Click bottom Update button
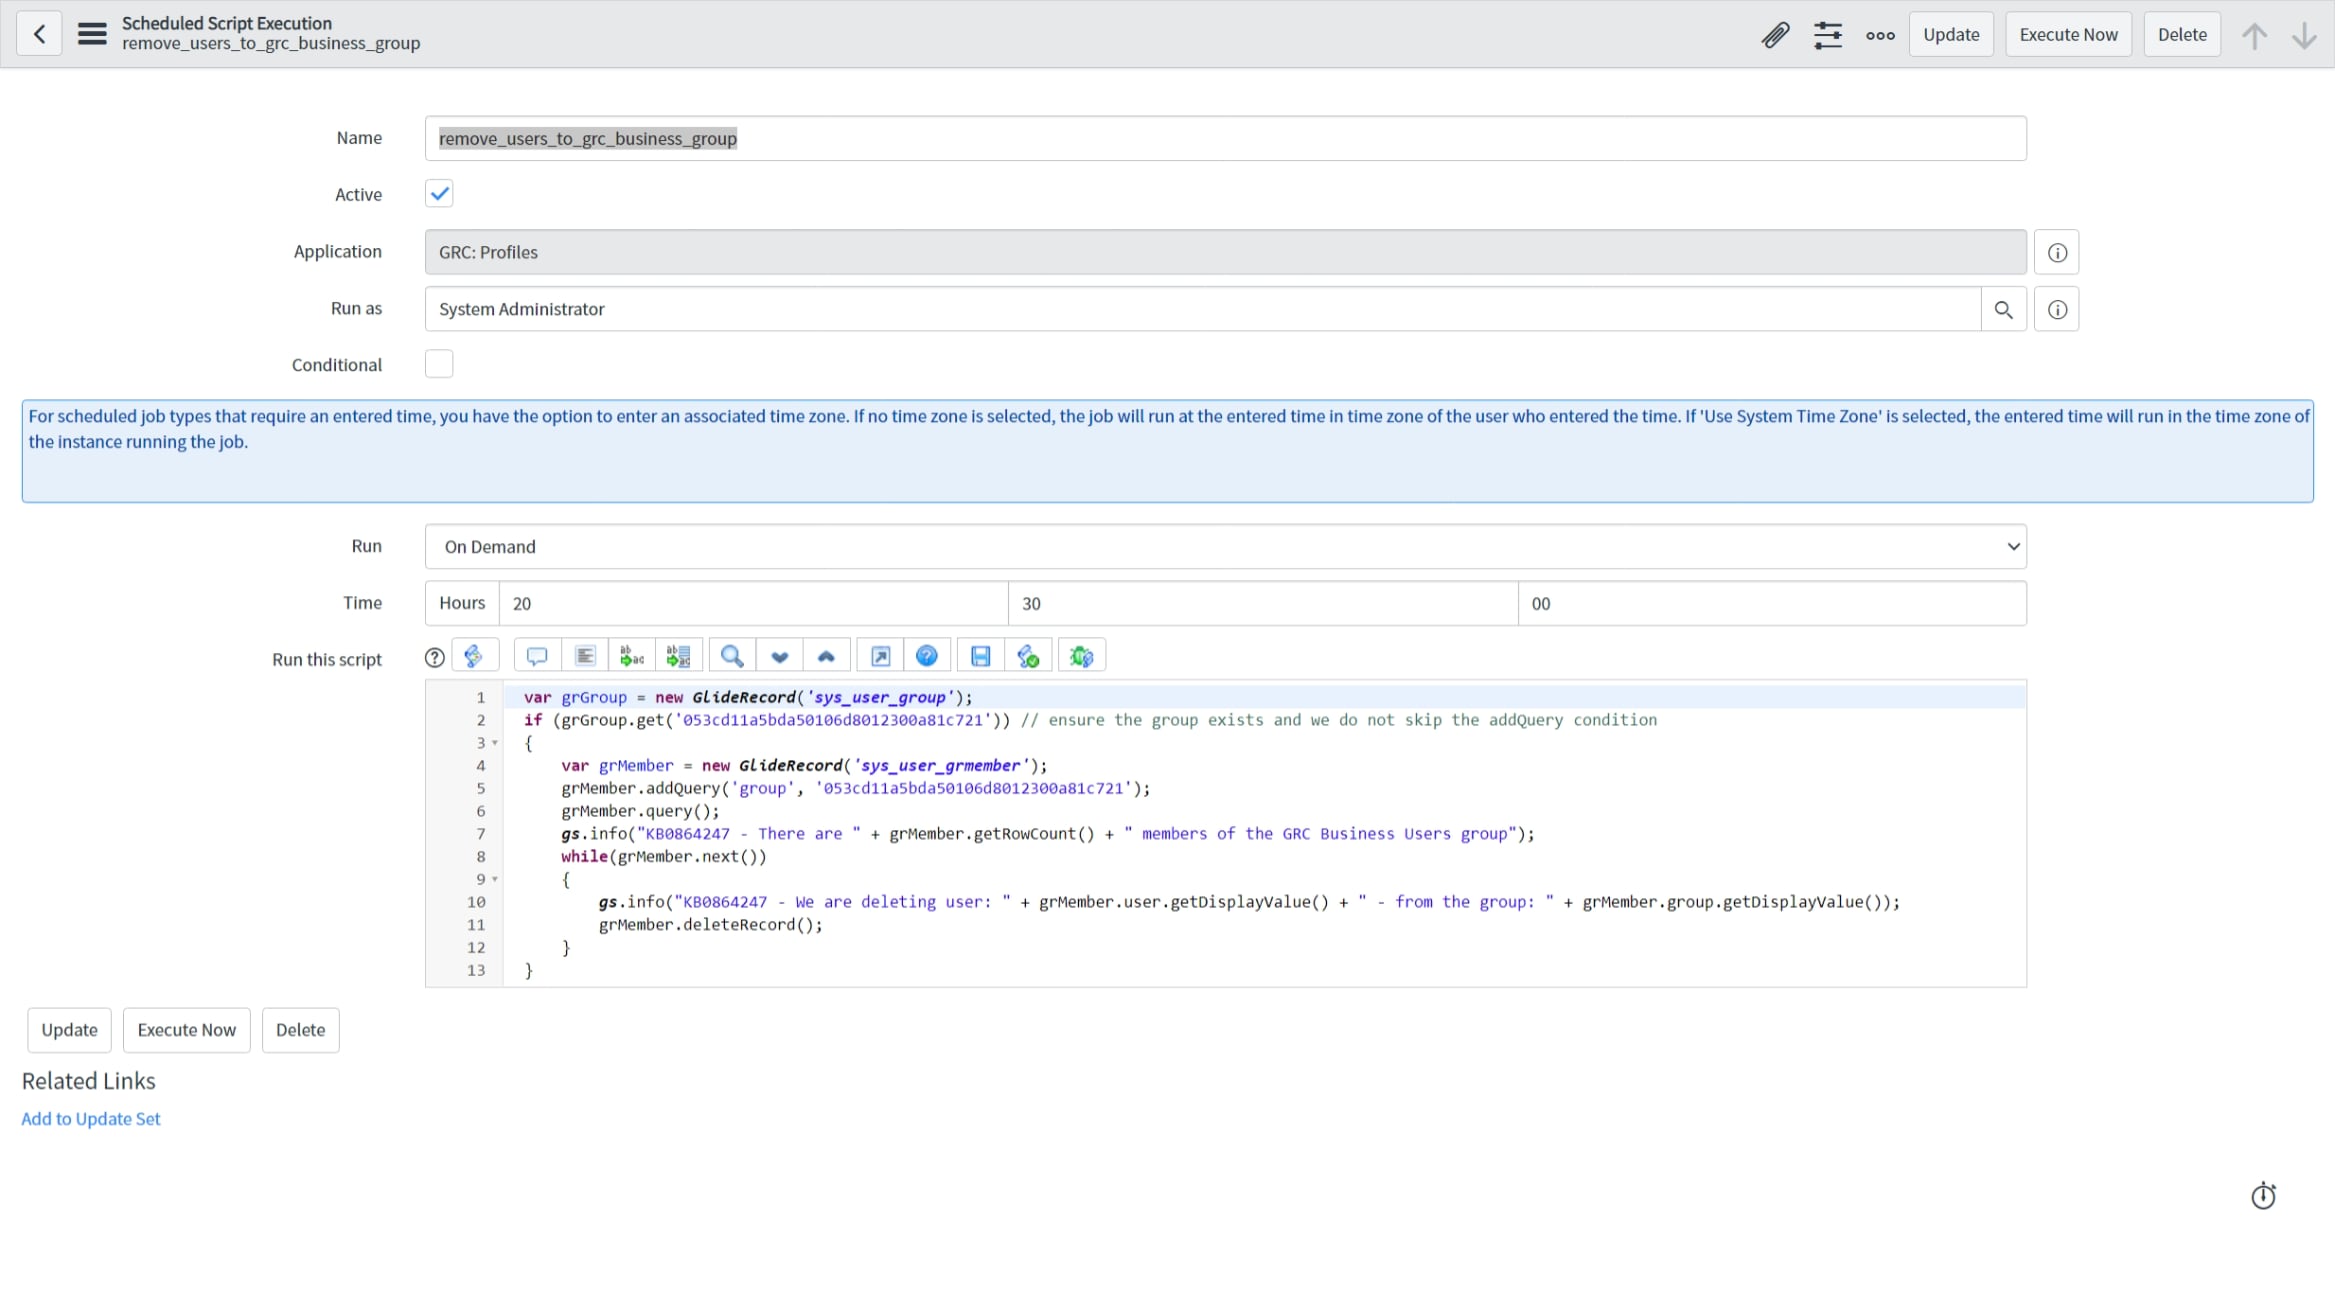The image size is (2335, 1295). click(x=69, y=1030)
